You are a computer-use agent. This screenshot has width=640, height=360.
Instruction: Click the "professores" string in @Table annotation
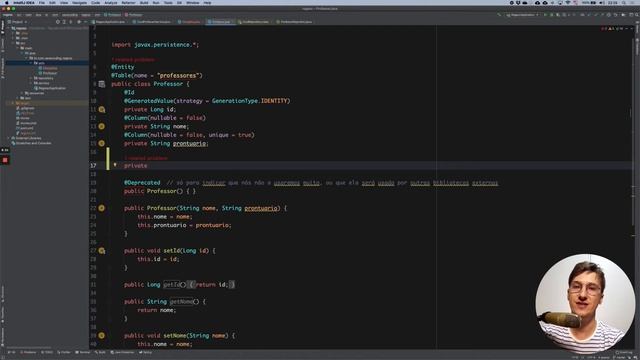click(179, 76)
